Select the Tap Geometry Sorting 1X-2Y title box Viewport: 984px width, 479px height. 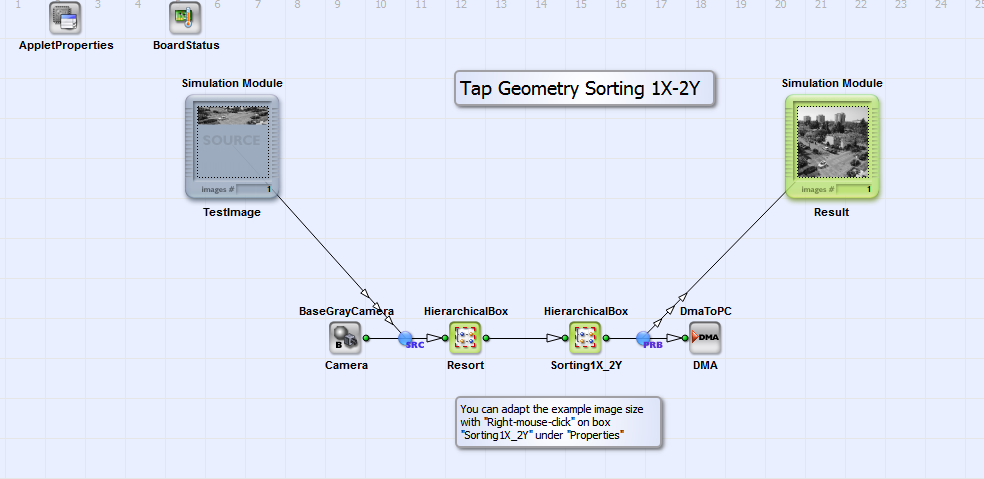(585, 89)
